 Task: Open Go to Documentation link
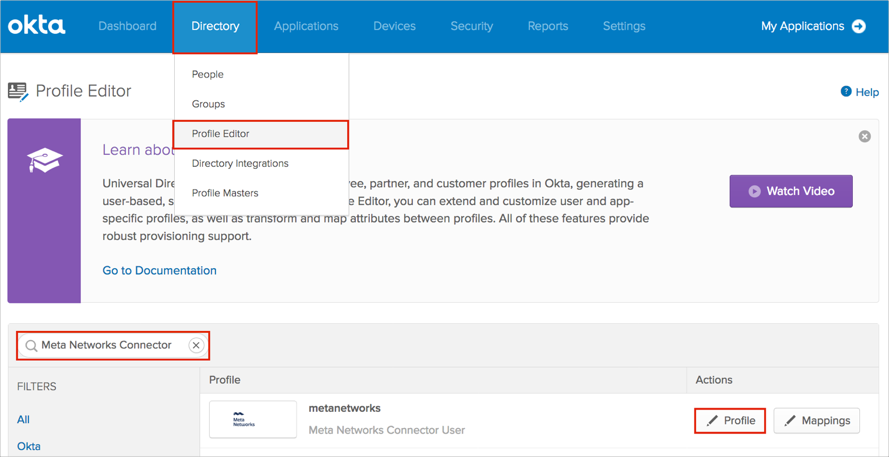tap(159, 270)
